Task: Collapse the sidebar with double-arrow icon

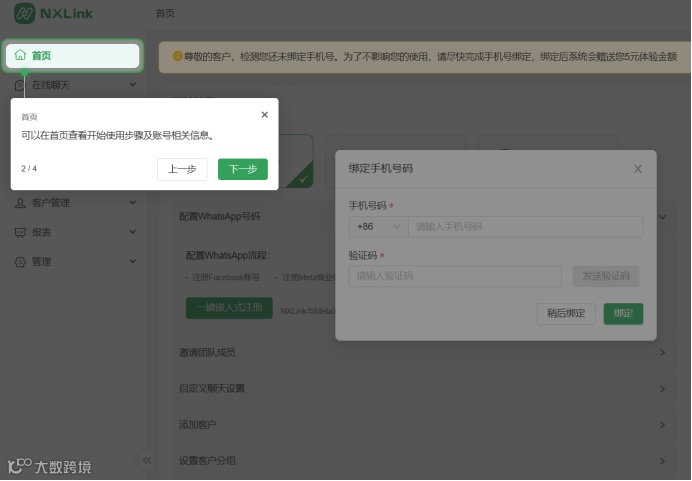Action: pos(147,460)
